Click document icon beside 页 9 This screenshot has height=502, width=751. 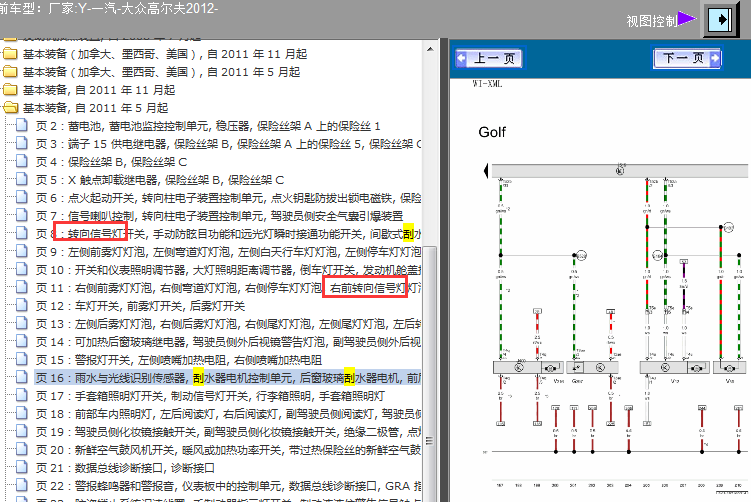(x=22, y=251)
